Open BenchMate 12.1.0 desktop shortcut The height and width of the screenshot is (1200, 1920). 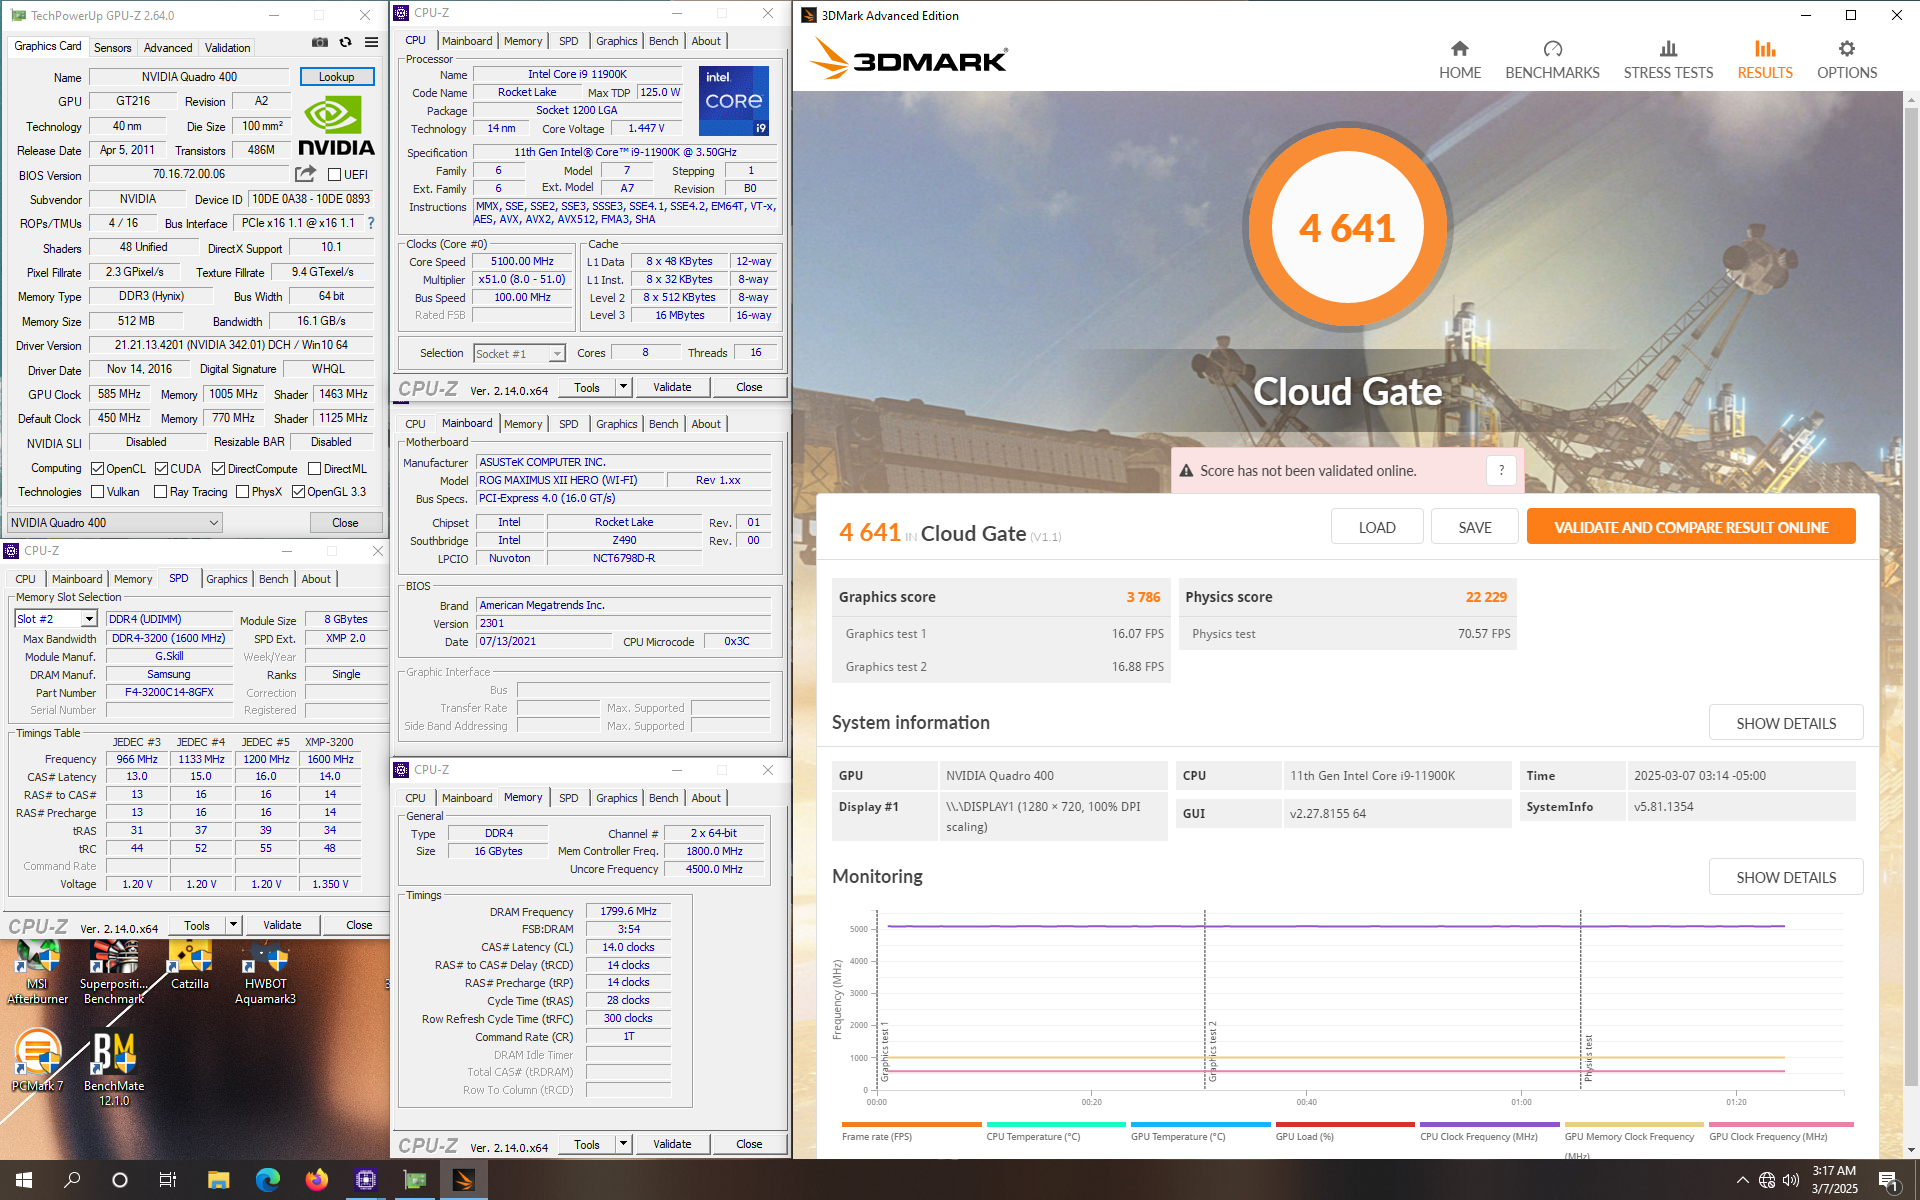[114, 1068]
